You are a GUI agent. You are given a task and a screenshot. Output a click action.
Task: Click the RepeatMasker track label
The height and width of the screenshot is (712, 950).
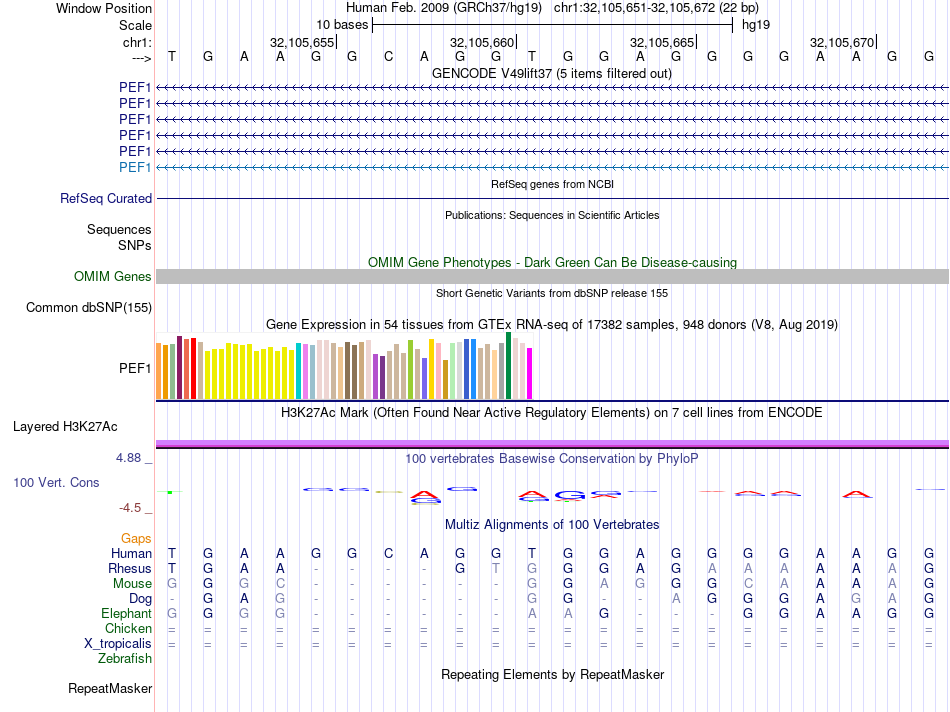pyautogui.click(x=110, y=688)
